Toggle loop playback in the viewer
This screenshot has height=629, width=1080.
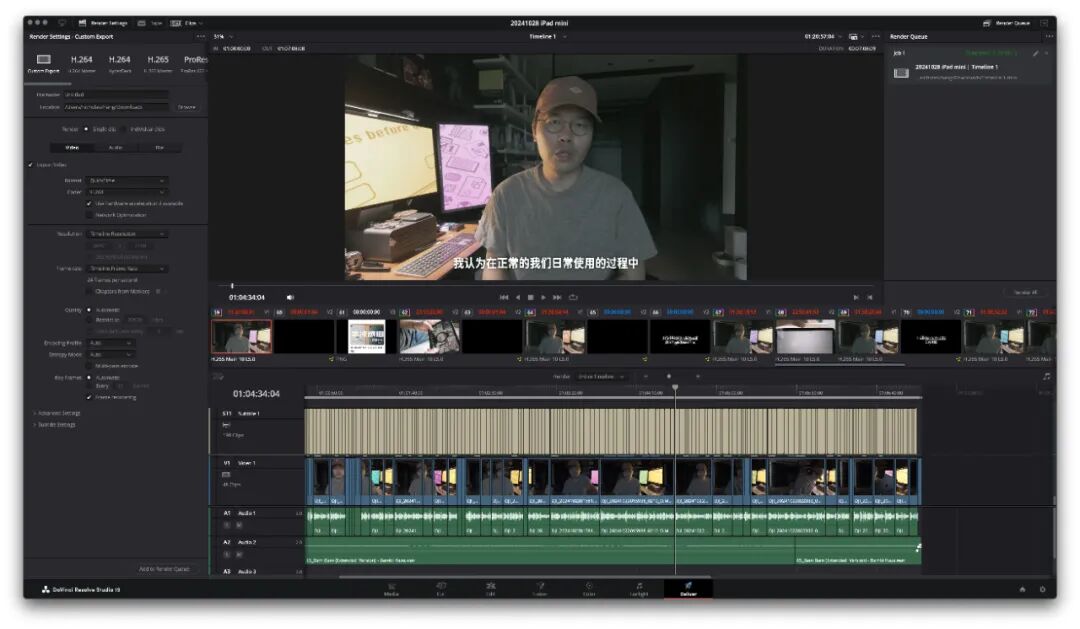573,298
